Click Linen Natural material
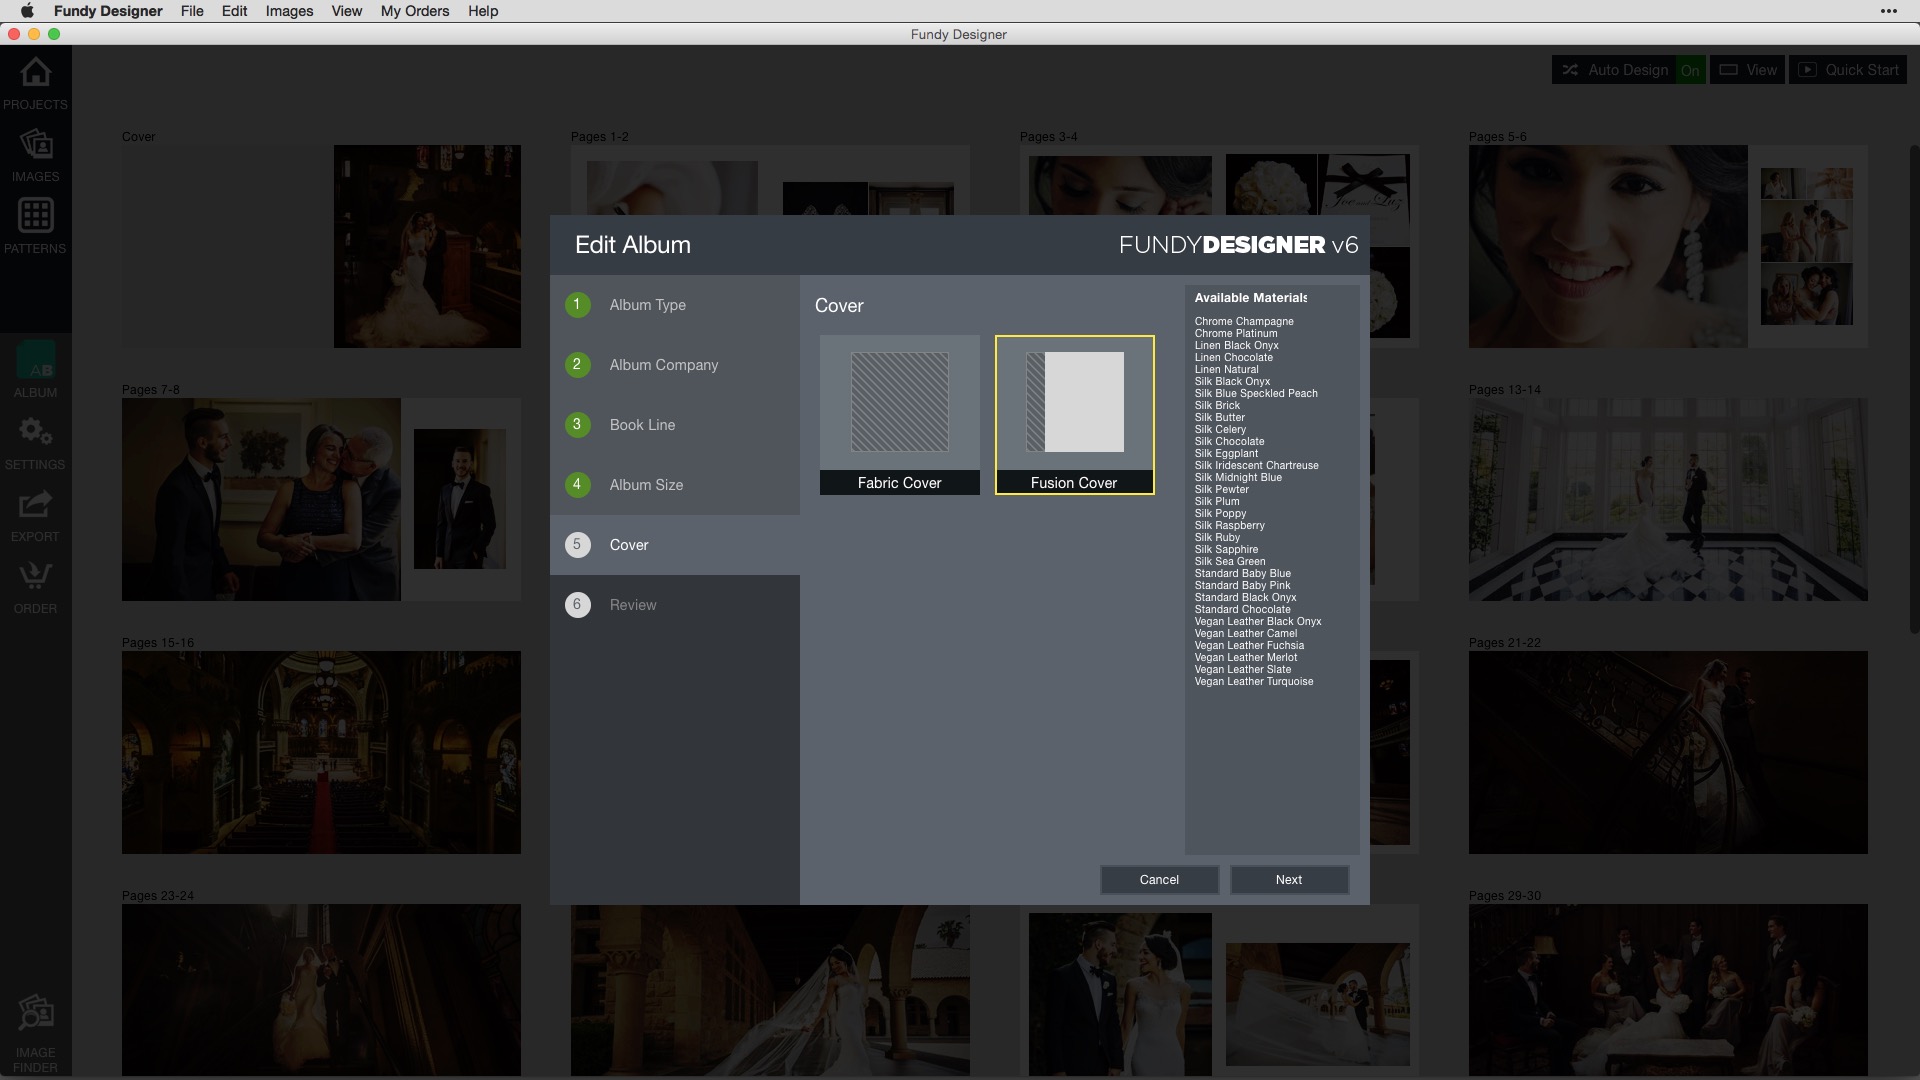 (1227, 369)
